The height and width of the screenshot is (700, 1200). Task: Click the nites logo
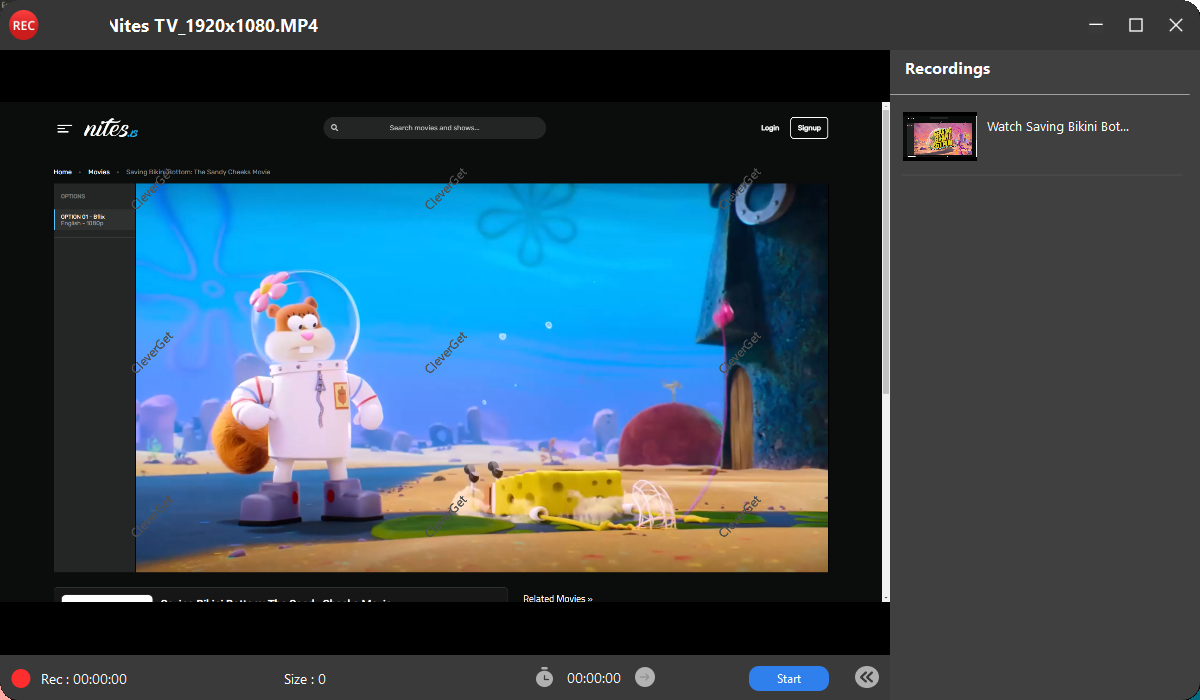(x=110, y=128)
